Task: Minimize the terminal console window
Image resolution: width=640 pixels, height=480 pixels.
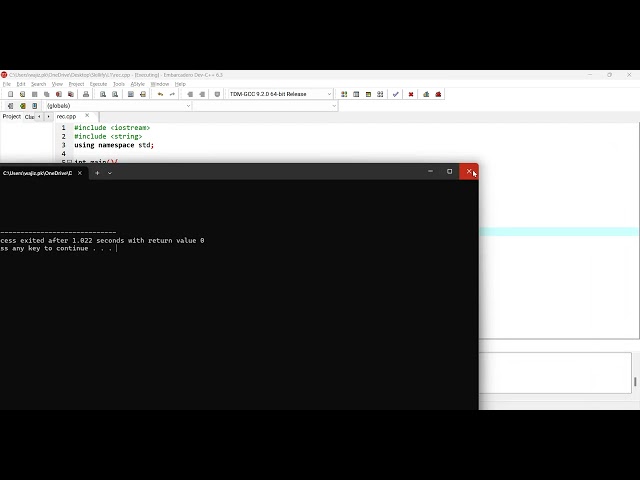Action: (430, 171)
